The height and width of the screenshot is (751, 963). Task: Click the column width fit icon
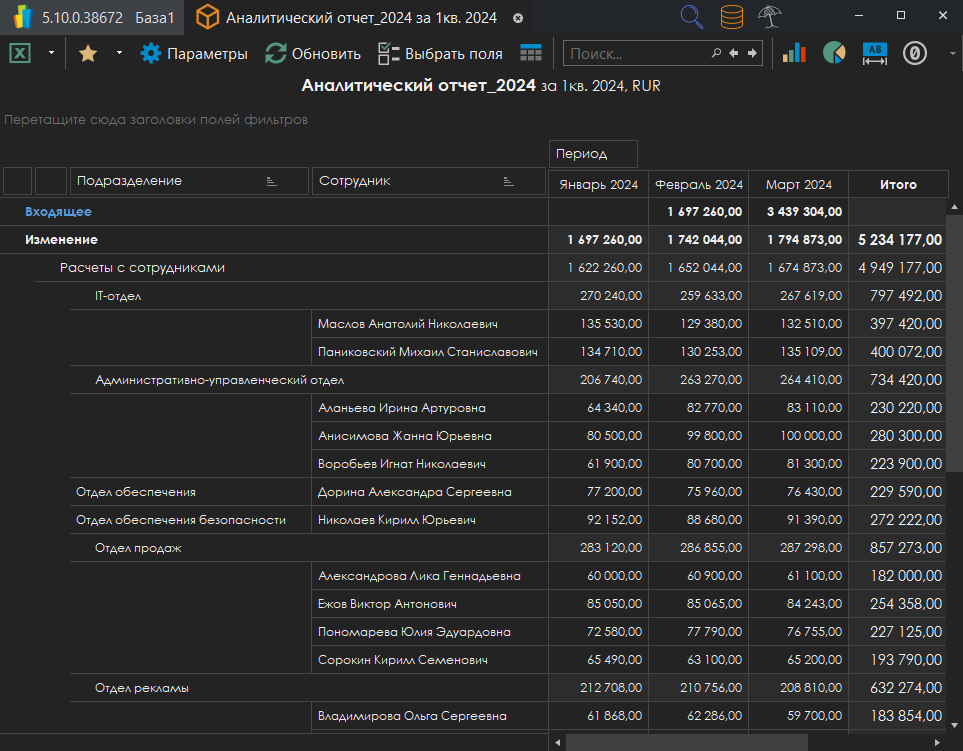[x=875, y=54]
